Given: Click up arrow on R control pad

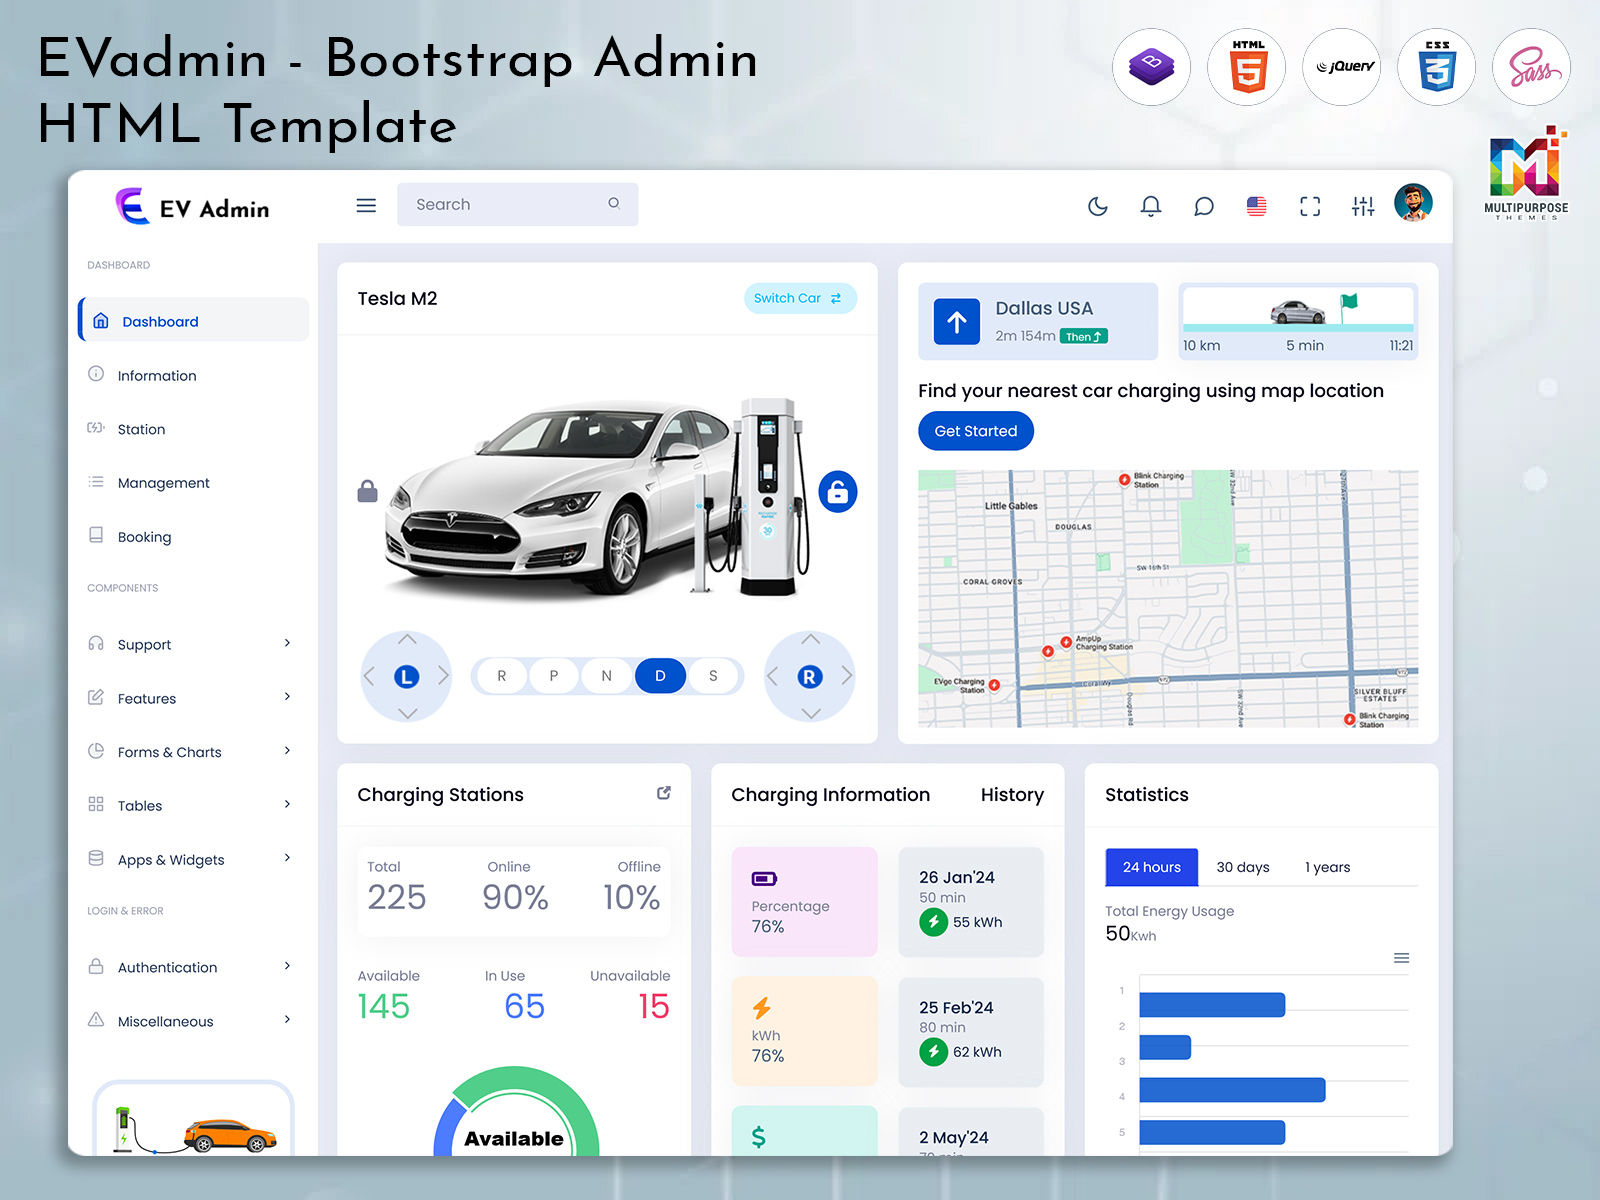Looking at the screenshot, I should pyautogui.click(x=811, y=639).
